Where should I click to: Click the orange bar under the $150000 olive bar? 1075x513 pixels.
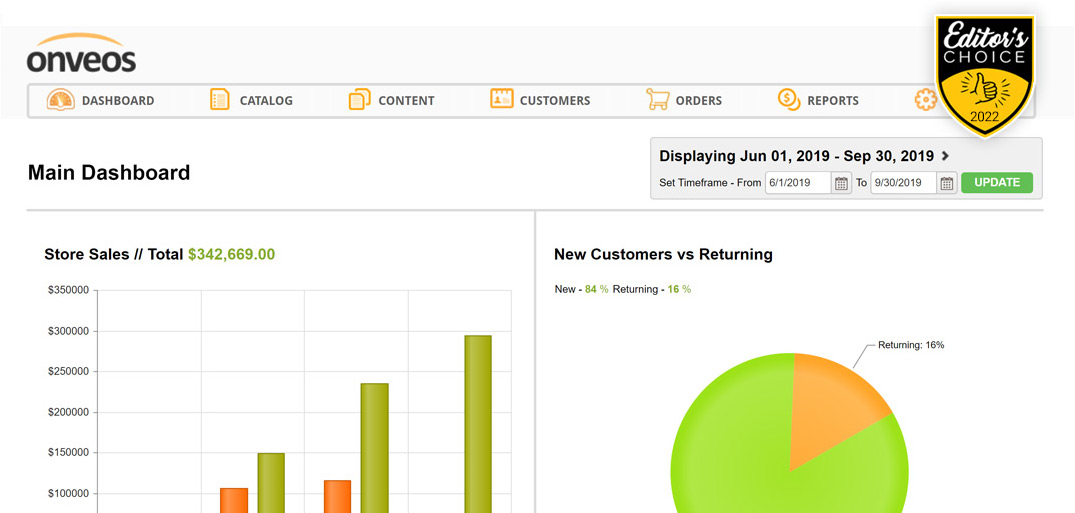pos(234,501)
